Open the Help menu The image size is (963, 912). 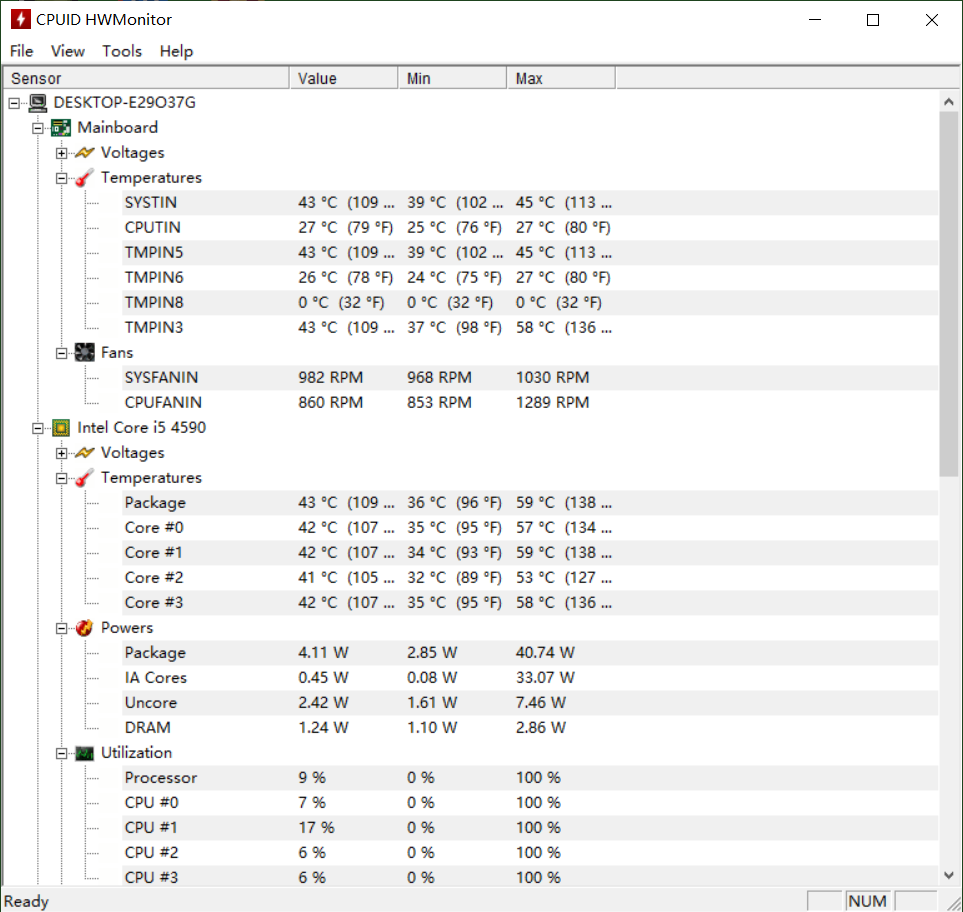tap(176, 51)
